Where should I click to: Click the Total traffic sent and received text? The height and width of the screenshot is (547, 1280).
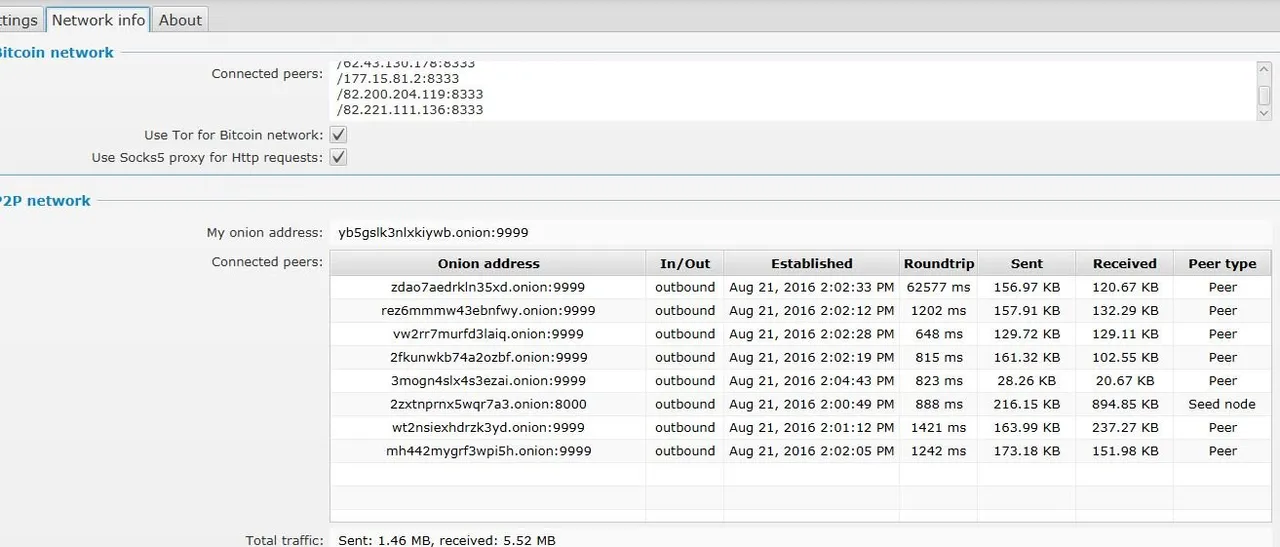pos(447,540)
